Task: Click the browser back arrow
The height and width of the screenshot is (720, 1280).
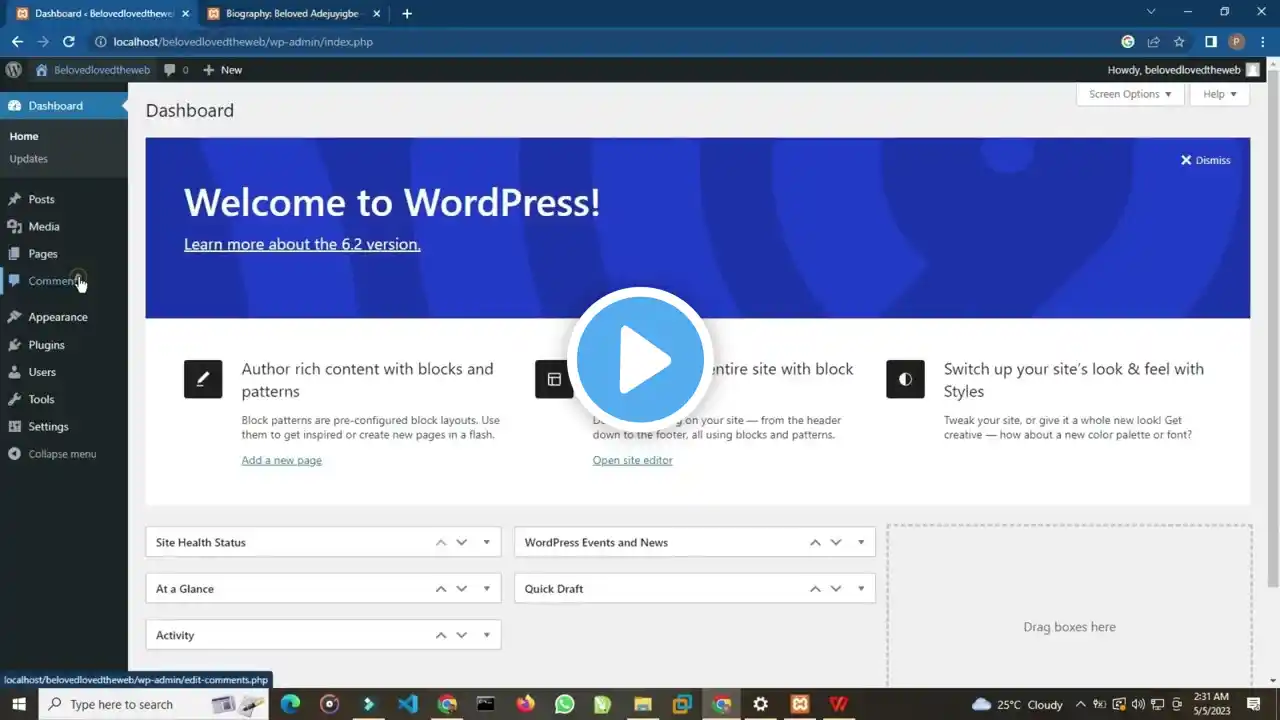Action: pyautogui.click(x=17, y=42)
